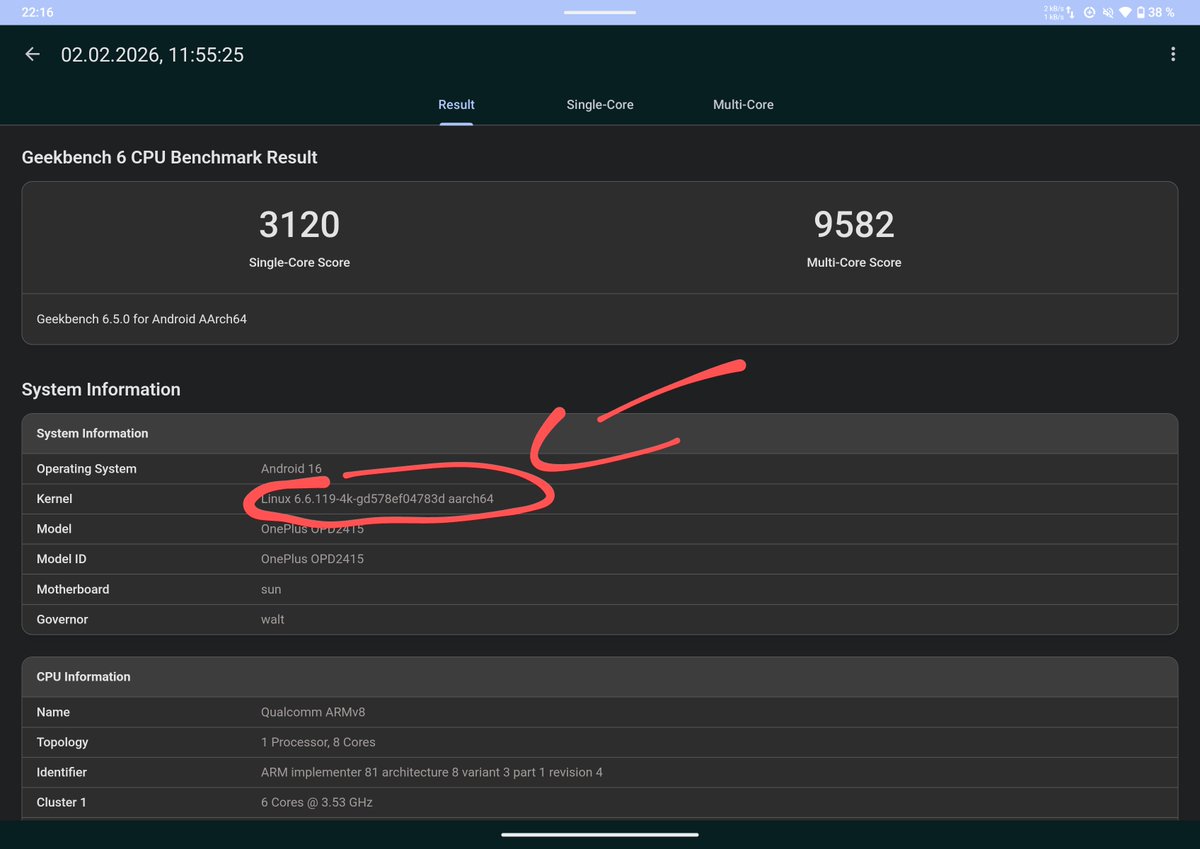Tap the Qualcomm ARMv8 value
The height and width of the screenshot is (849, 1200).
coord(312,712)
